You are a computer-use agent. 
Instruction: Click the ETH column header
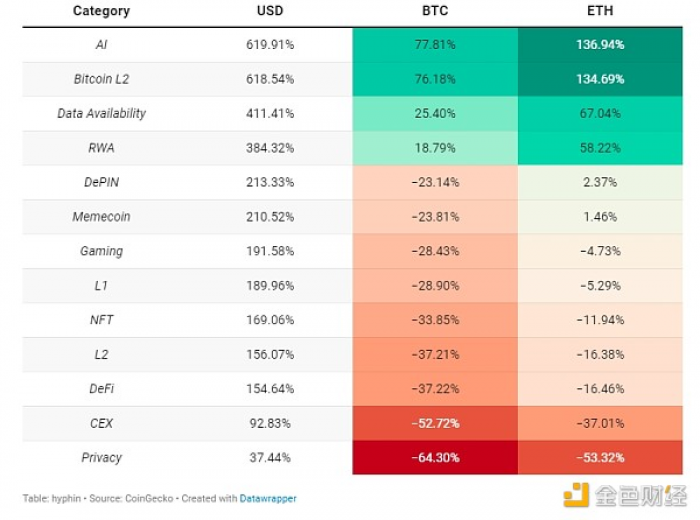[600, 11]
